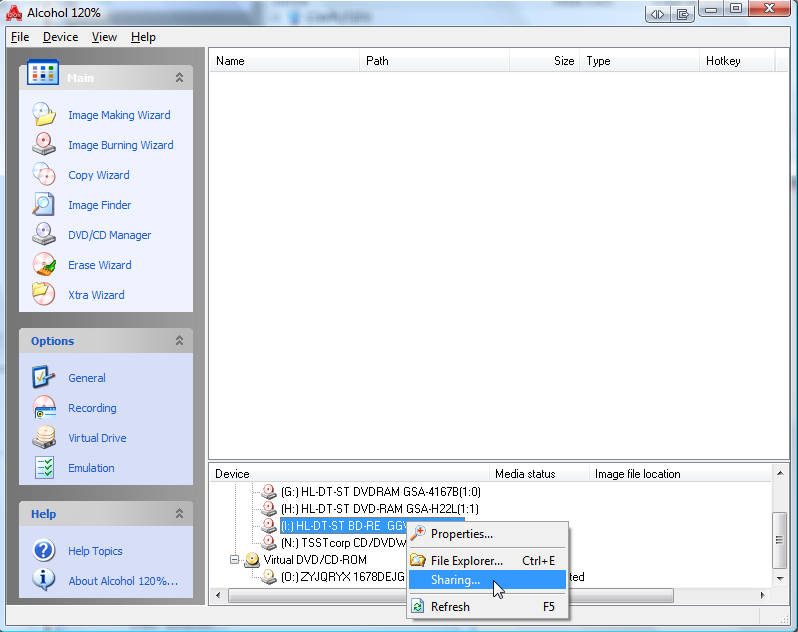
Task: Click the Properties magnifier icon in context menu
Action: click(418, 533)
